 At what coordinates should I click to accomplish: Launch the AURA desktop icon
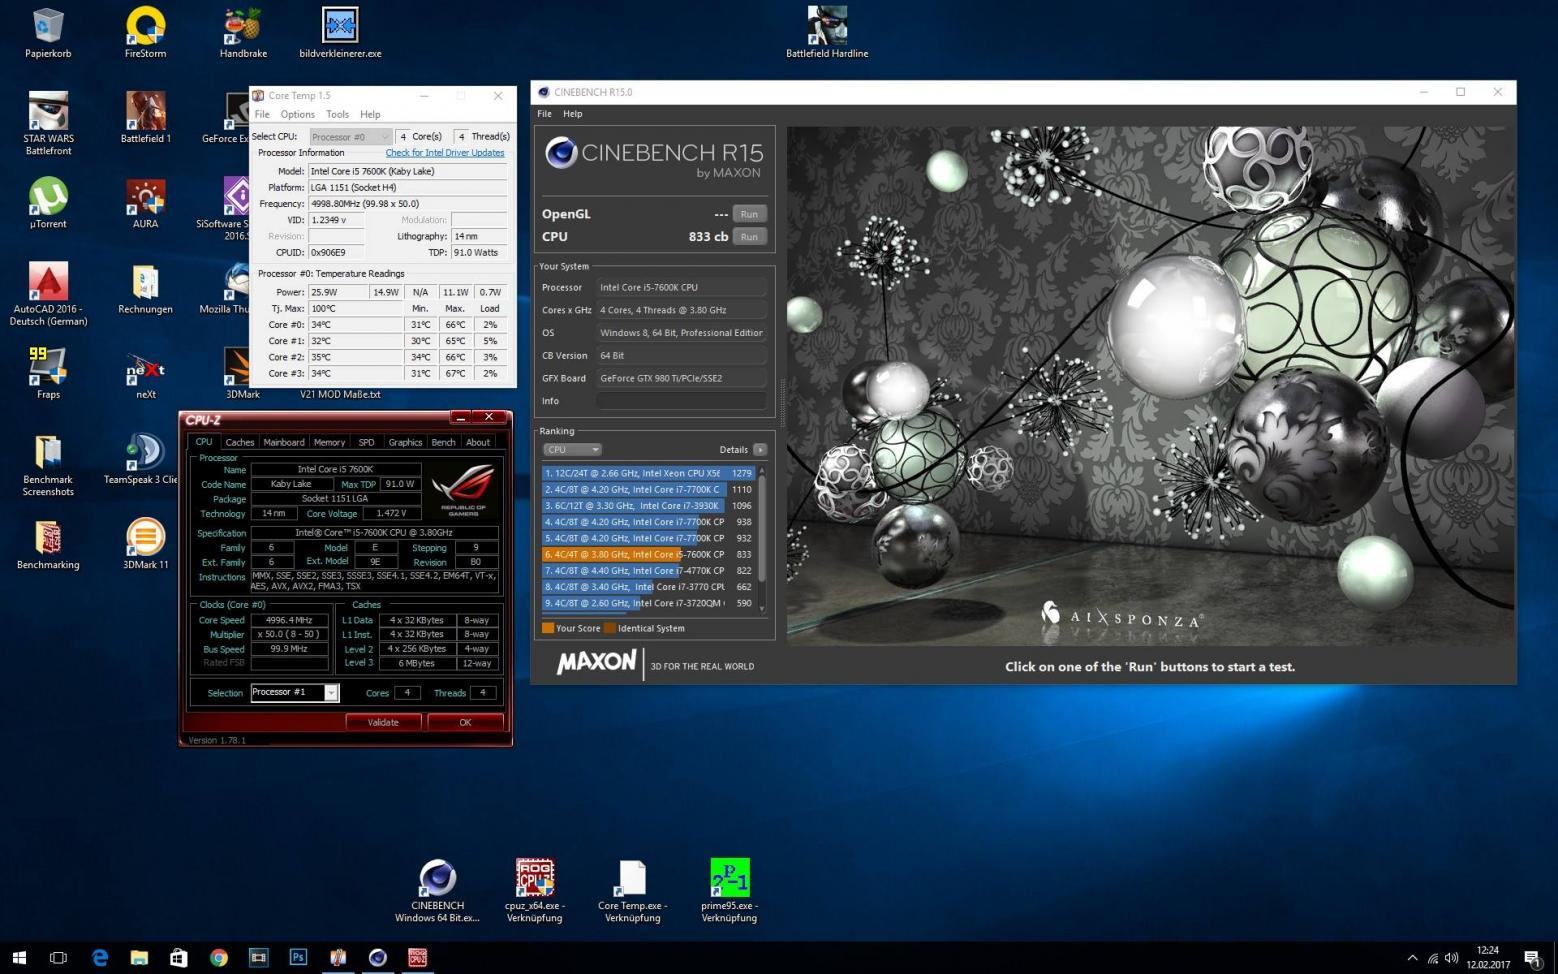pyautogui.click(x=145, y=203)
